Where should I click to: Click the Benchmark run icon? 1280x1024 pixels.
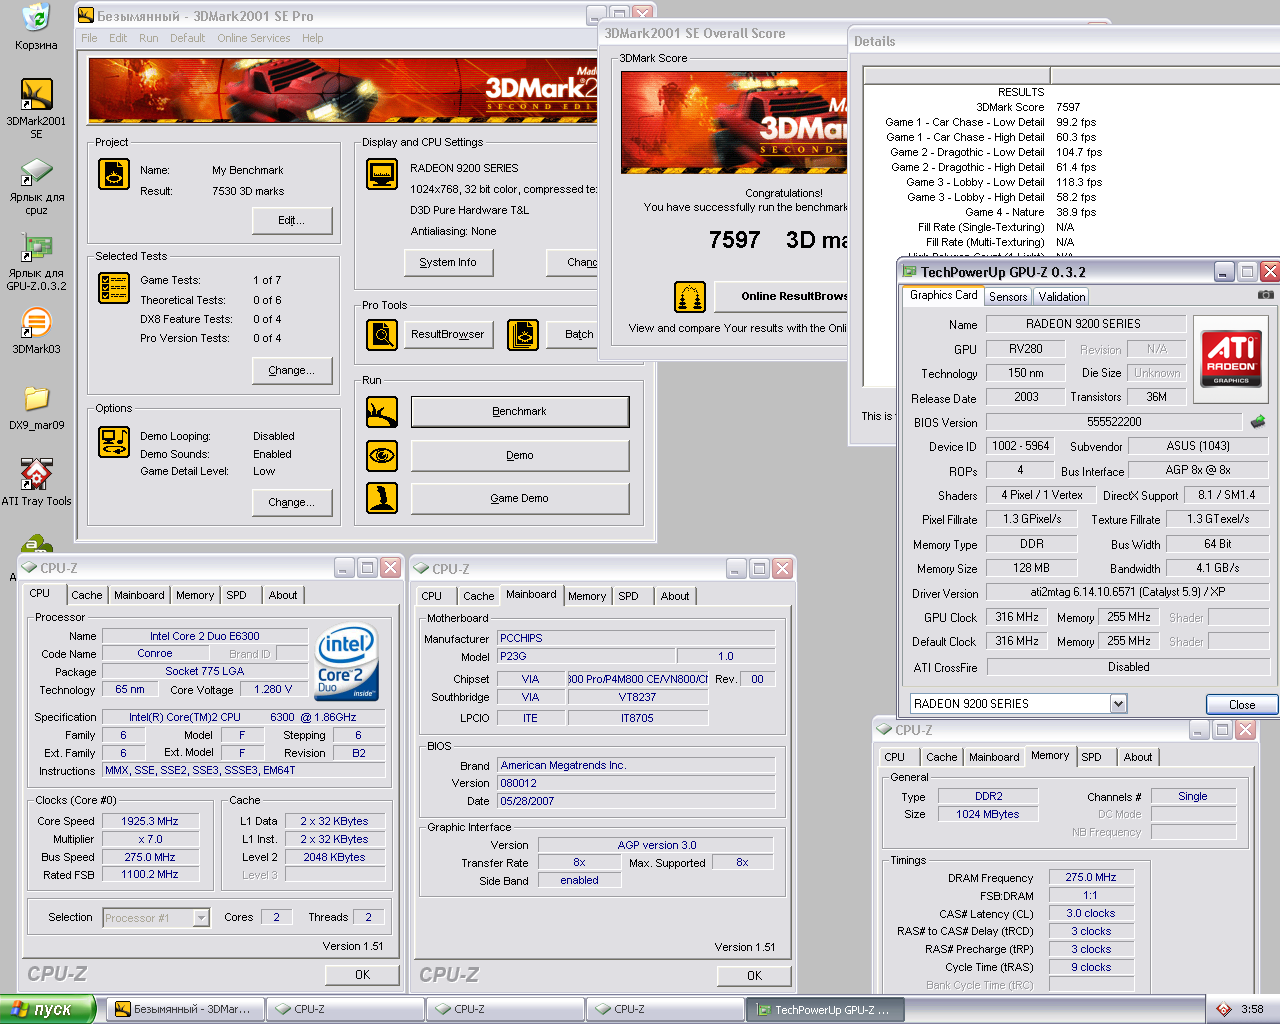coord(382,412)
